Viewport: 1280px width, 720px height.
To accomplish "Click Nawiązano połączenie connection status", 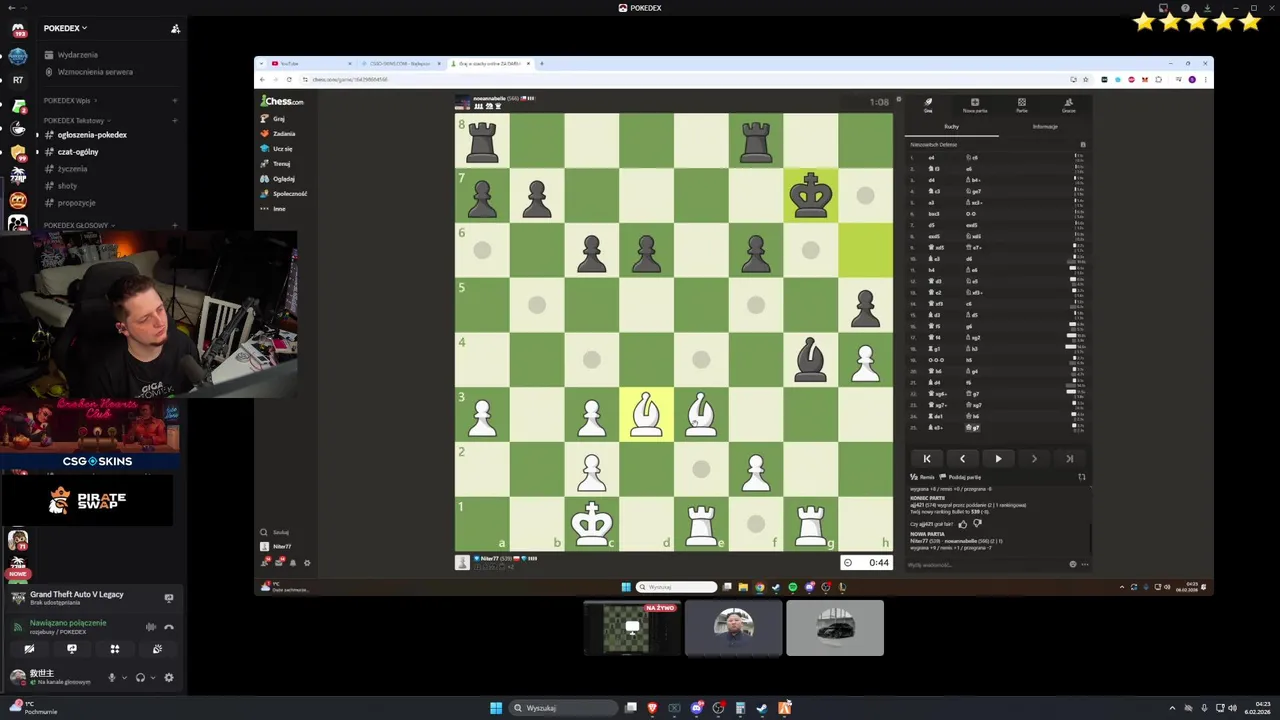I will tap(68, 622).
